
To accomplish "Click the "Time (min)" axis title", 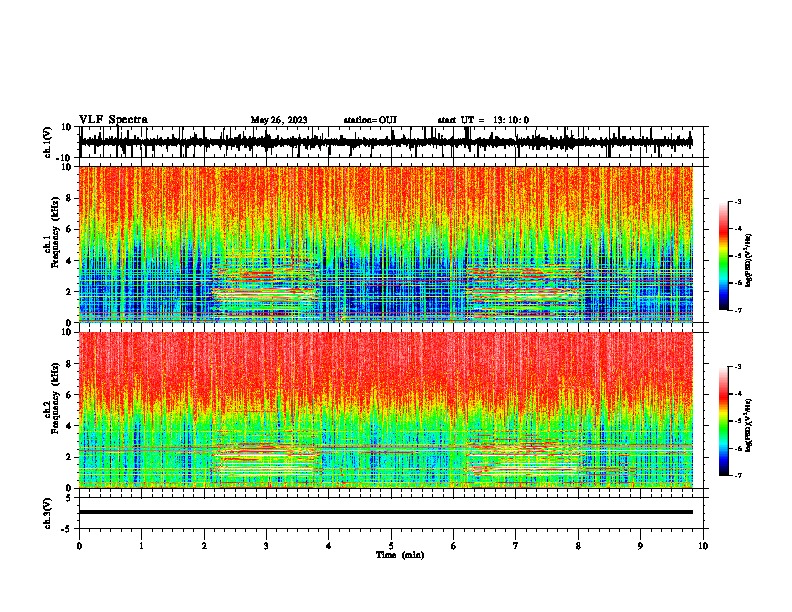I will 400,555.
